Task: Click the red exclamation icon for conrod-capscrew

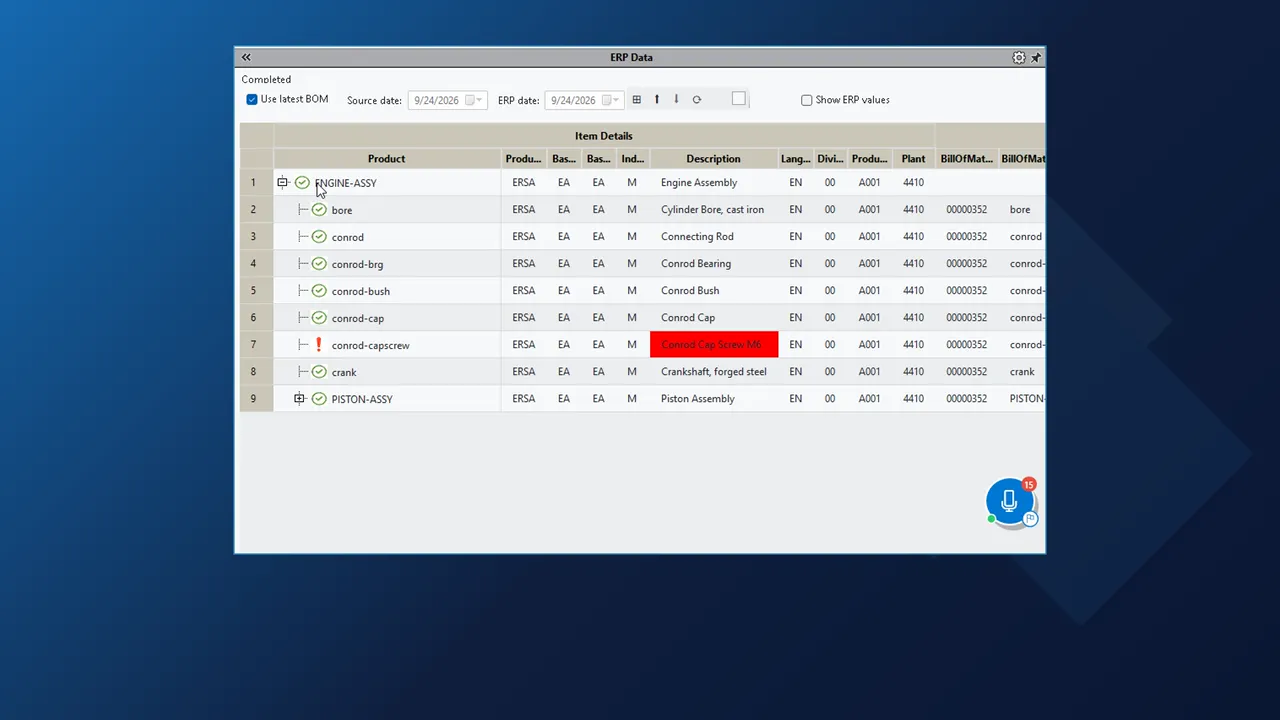Action: click(x=319, y=345)
